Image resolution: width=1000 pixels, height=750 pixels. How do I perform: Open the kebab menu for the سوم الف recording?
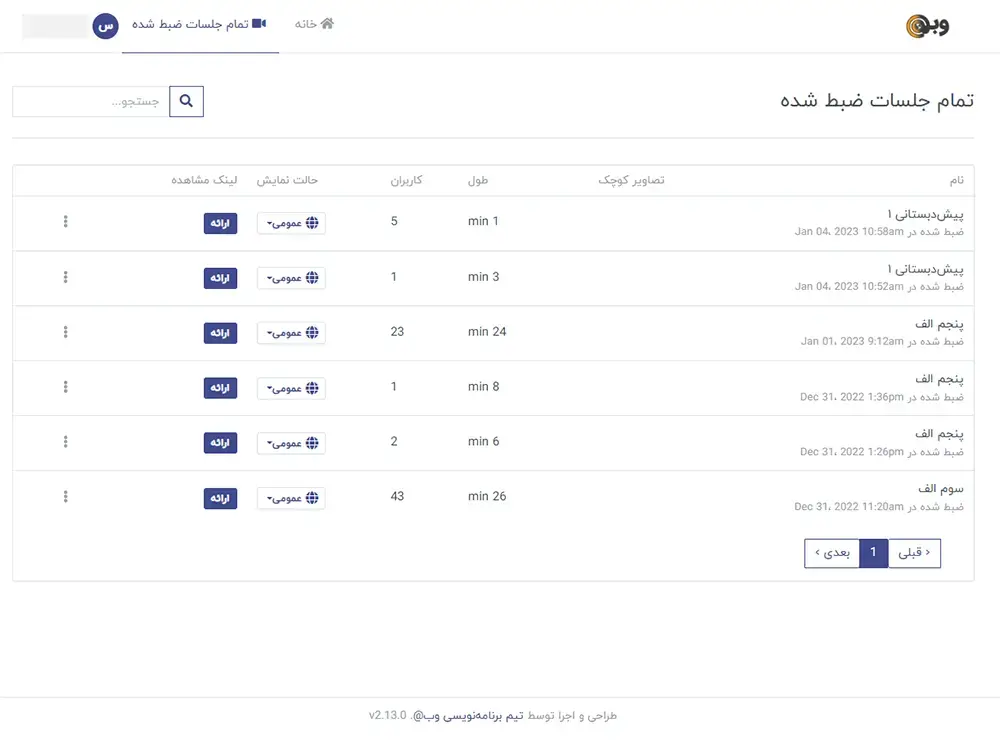point(65,497)
